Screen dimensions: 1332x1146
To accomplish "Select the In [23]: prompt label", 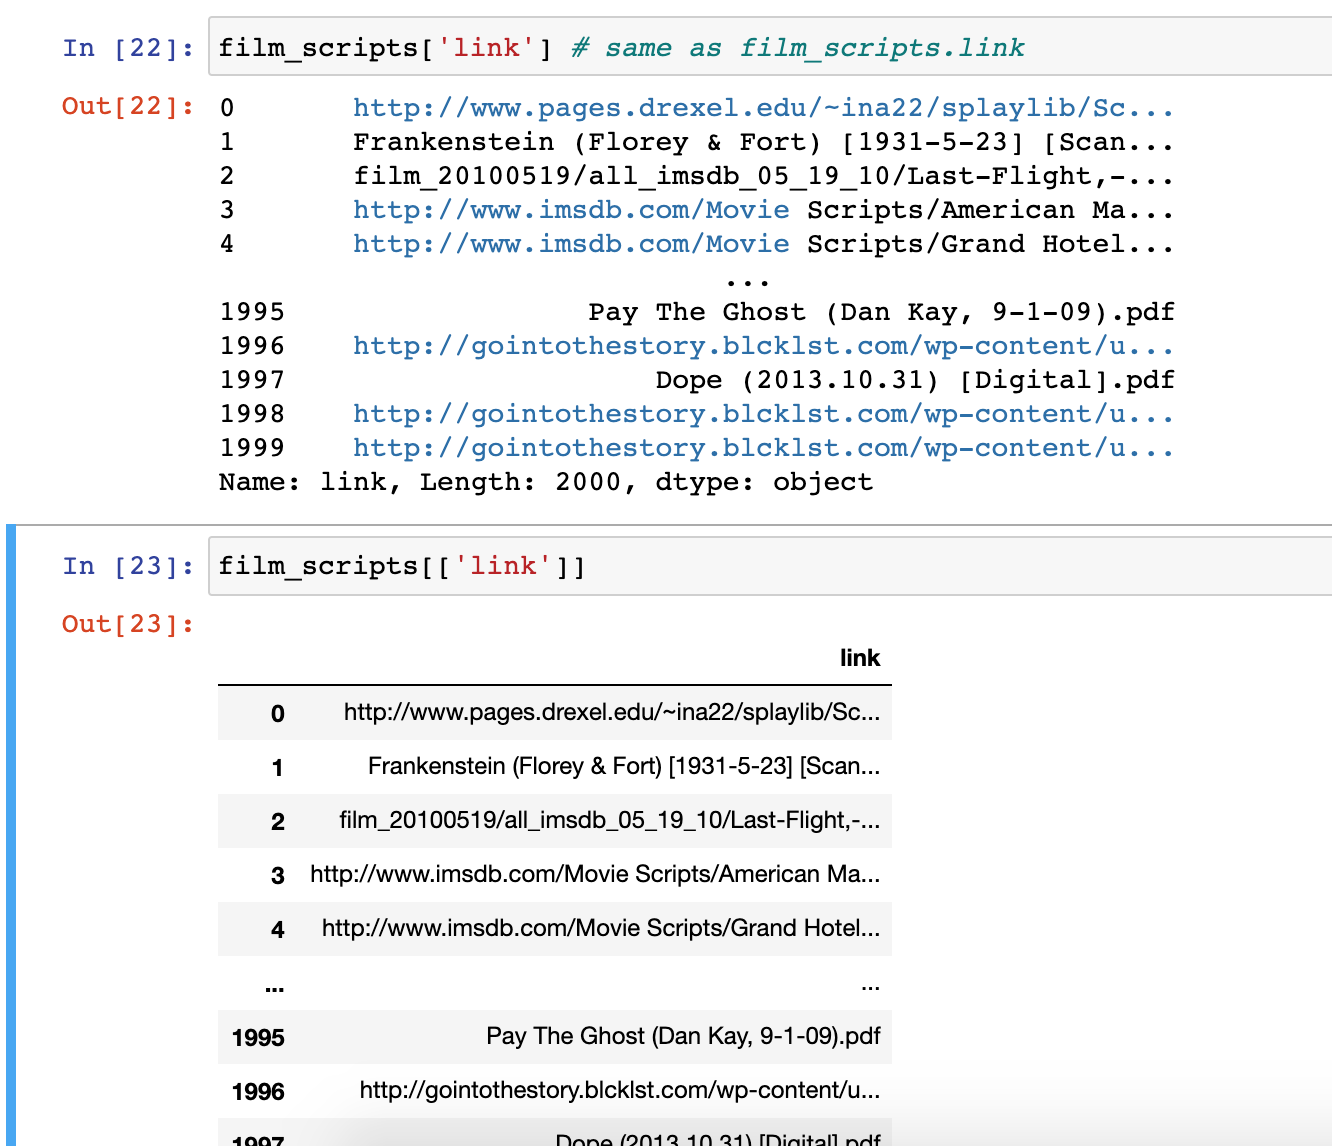I will tap(129, 566).
